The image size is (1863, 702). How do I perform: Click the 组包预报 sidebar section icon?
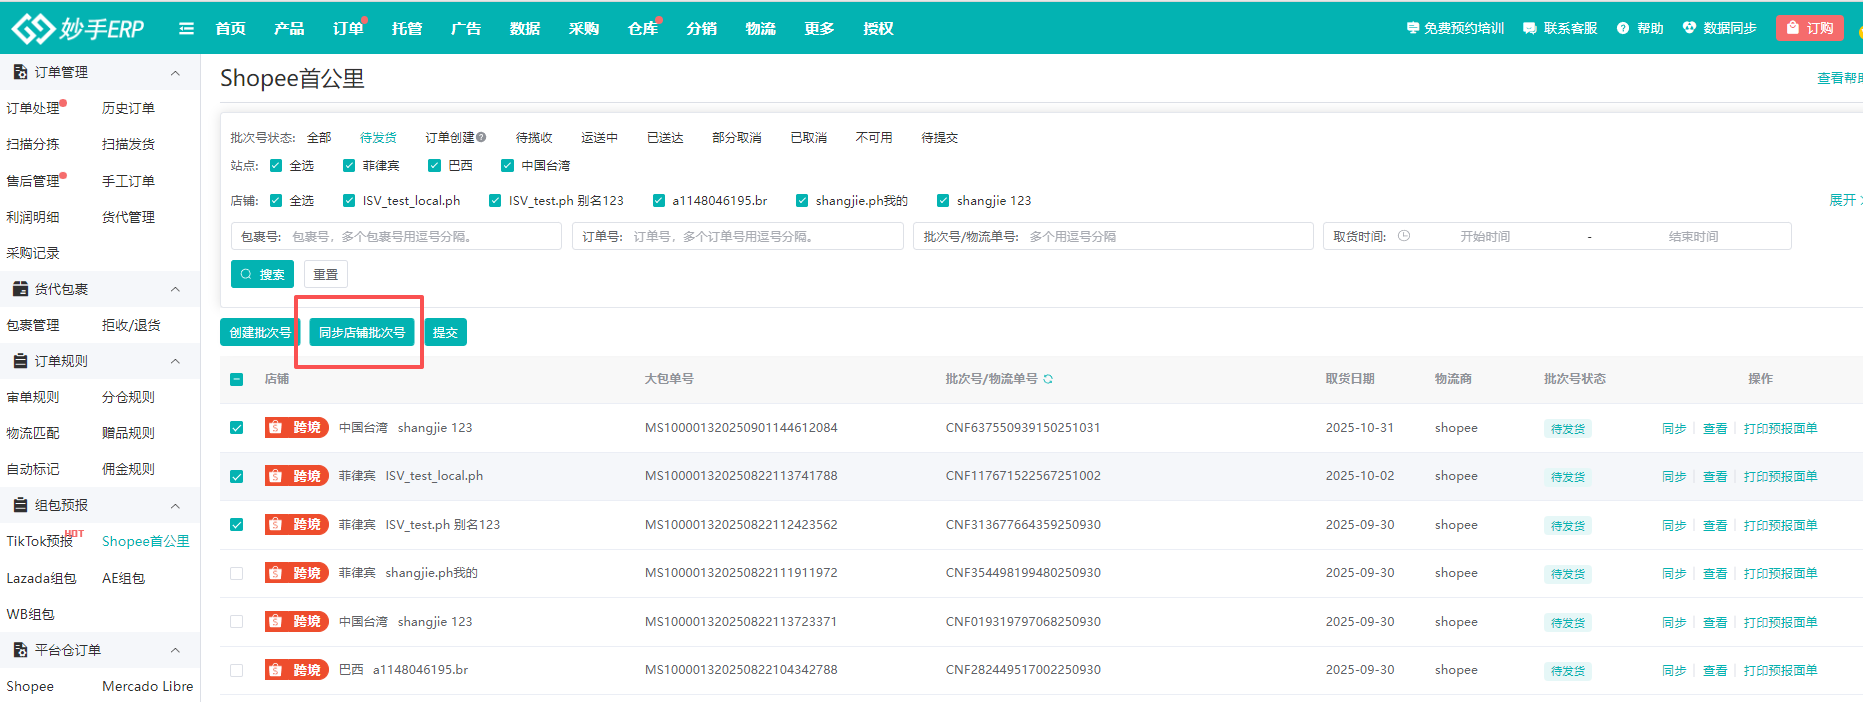coord(20,505)
